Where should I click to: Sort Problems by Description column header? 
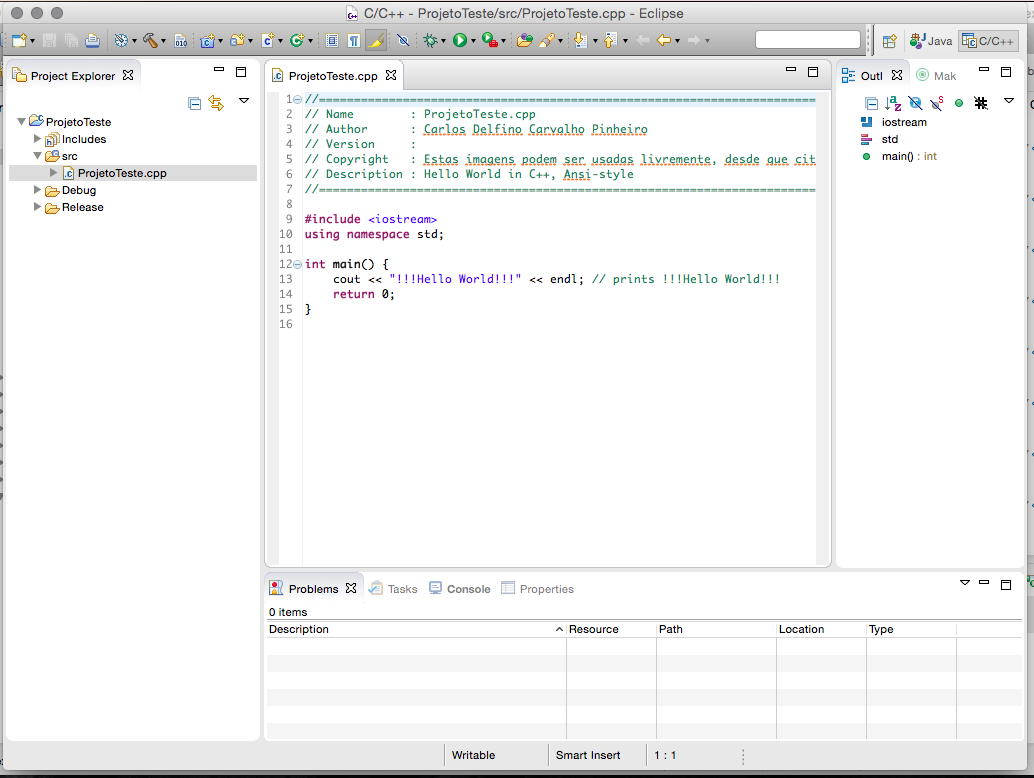tap(416, 629)
